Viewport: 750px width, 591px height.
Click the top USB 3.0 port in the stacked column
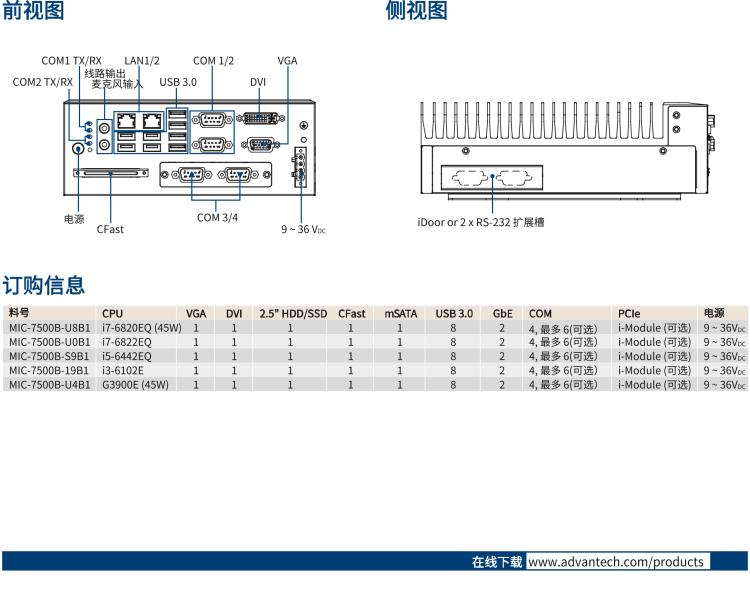(x=178, y=113)
